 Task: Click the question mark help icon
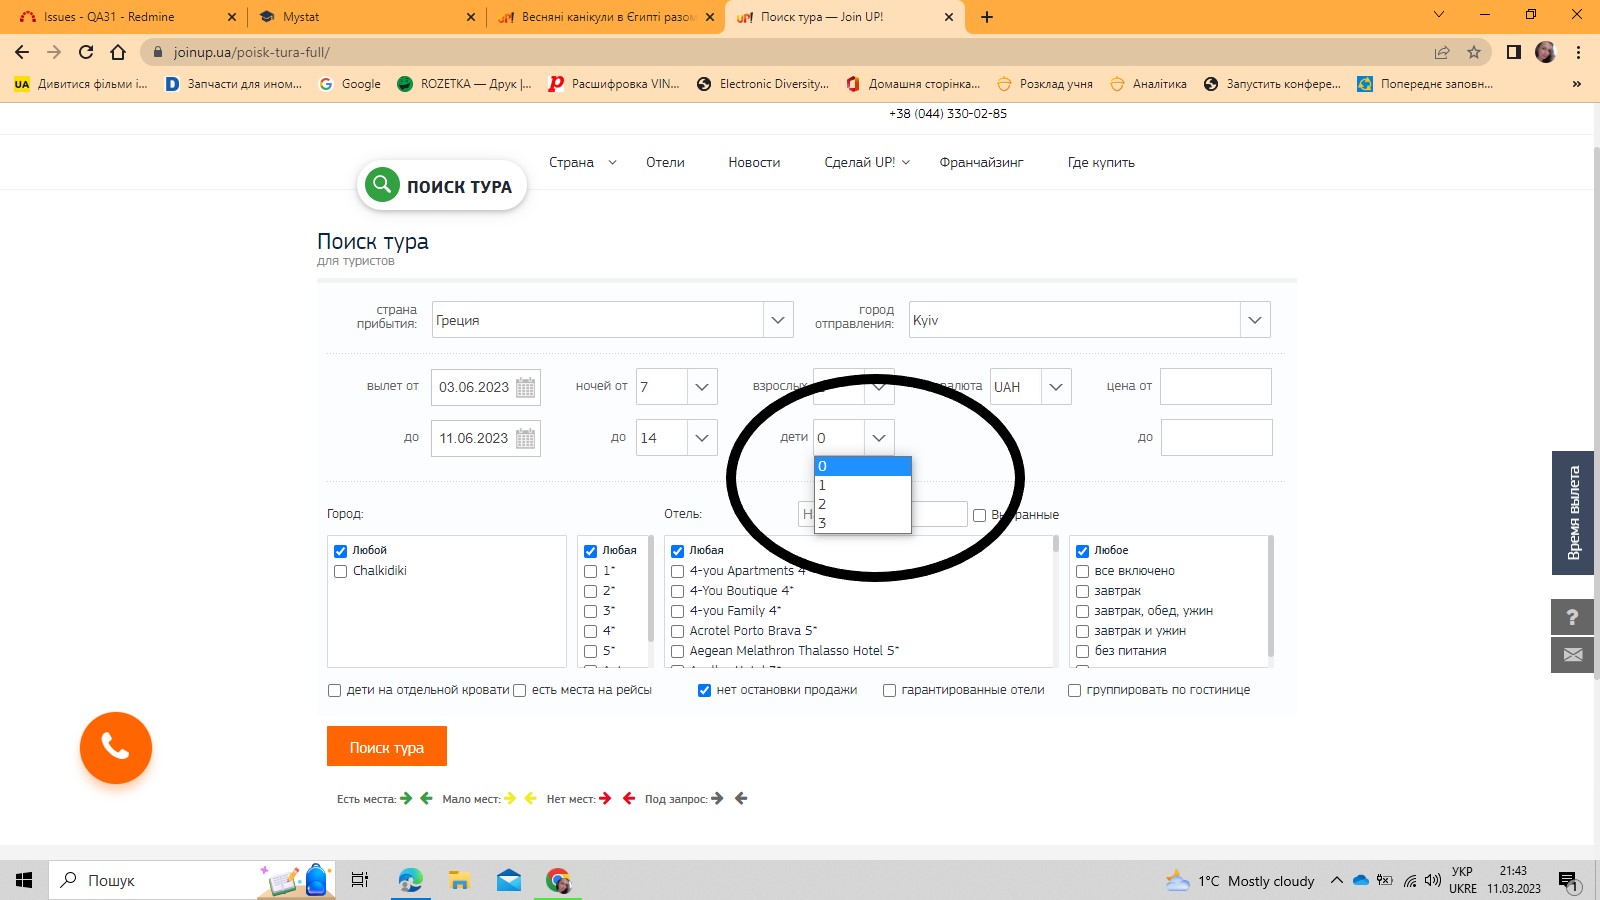[1572, 617]
